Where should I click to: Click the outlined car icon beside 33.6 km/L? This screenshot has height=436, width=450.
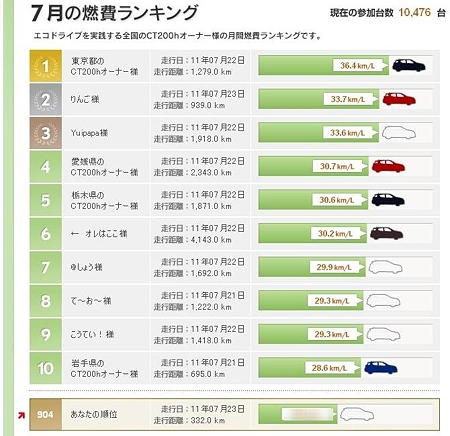(399, 133)
